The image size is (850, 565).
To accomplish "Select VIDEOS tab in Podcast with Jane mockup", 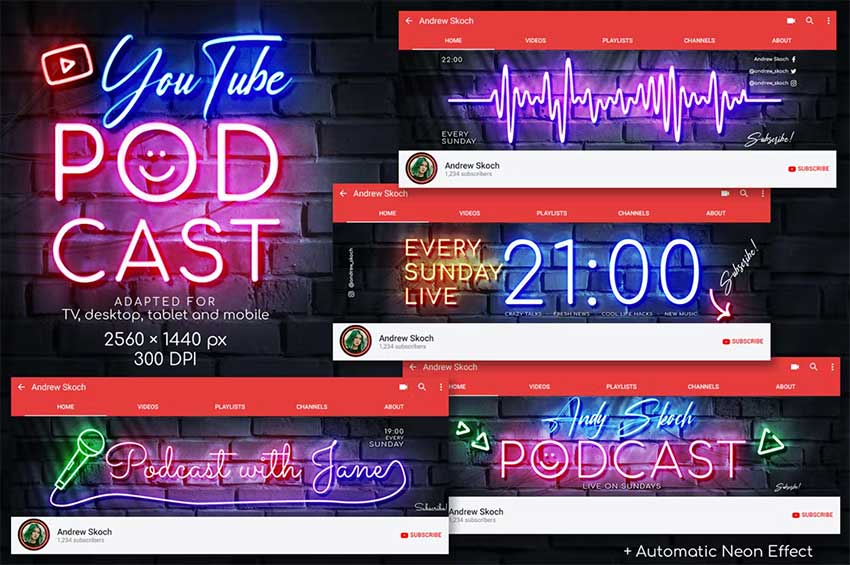I will coord(148,407).
